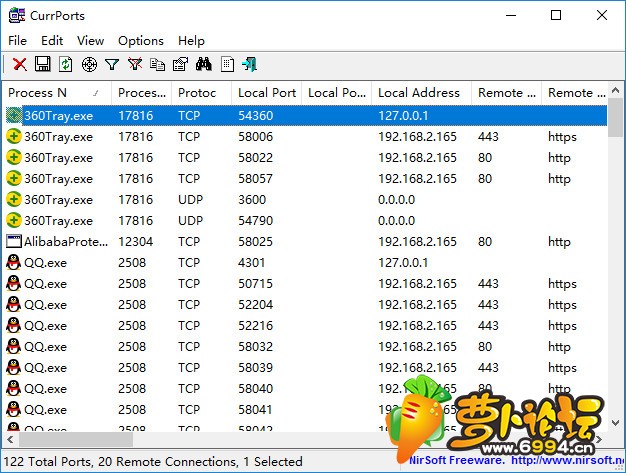
Task: Click local address 127.0.0.1 in port 4301 row
Action: click(x=403, y=262)
